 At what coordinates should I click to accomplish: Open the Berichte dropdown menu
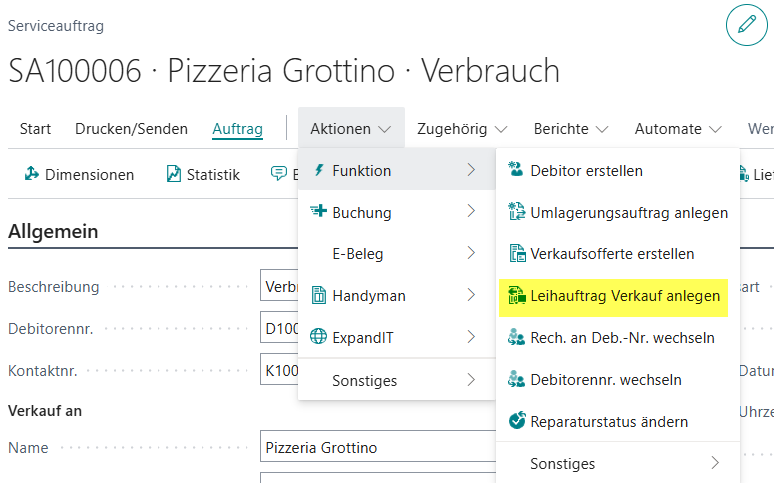[571, 129]
